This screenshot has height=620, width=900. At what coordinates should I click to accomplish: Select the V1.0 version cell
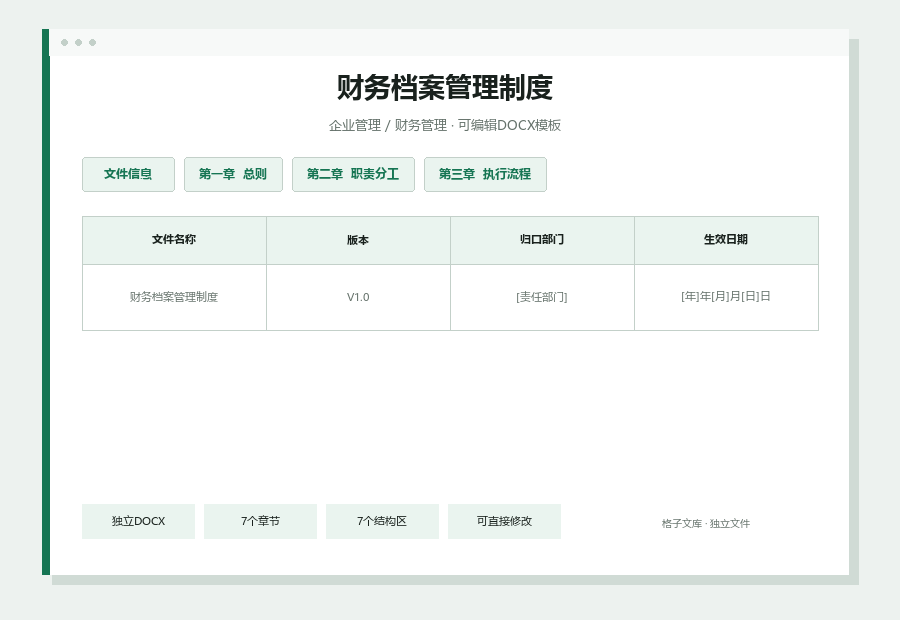coord(358,297)
